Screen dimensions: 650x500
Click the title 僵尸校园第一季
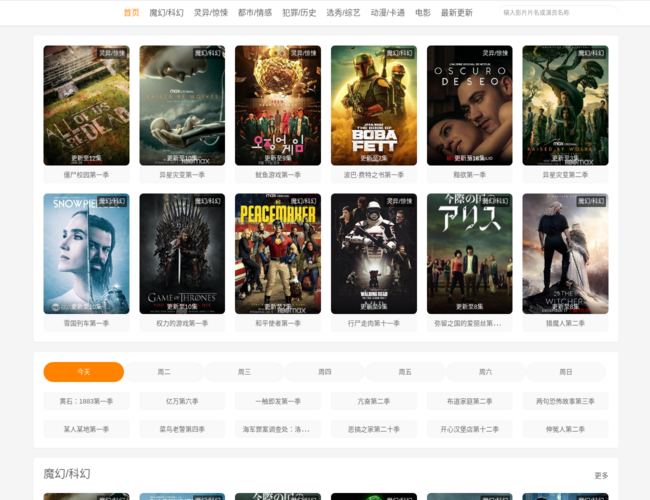coord(86,175)
